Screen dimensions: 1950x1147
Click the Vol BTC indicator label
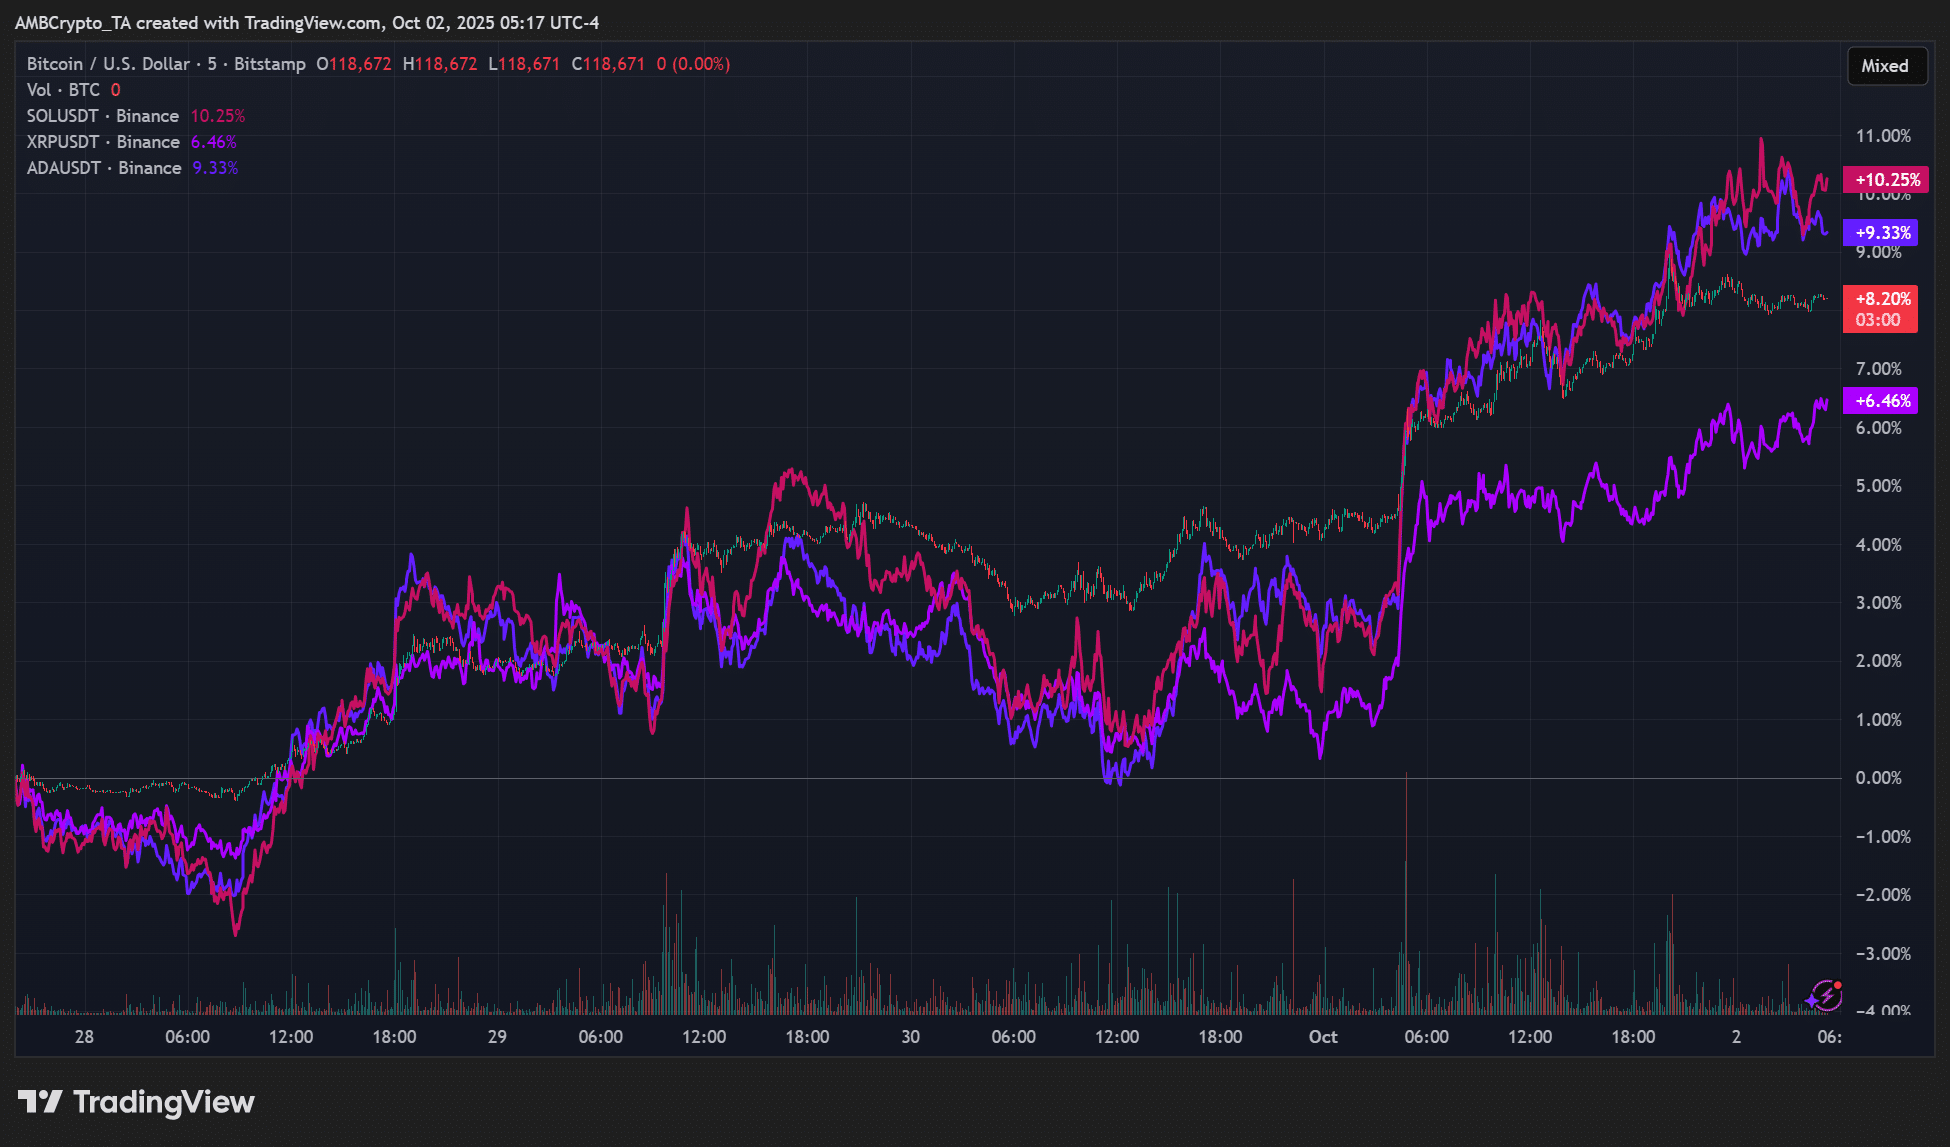click(x=63, y=90)
